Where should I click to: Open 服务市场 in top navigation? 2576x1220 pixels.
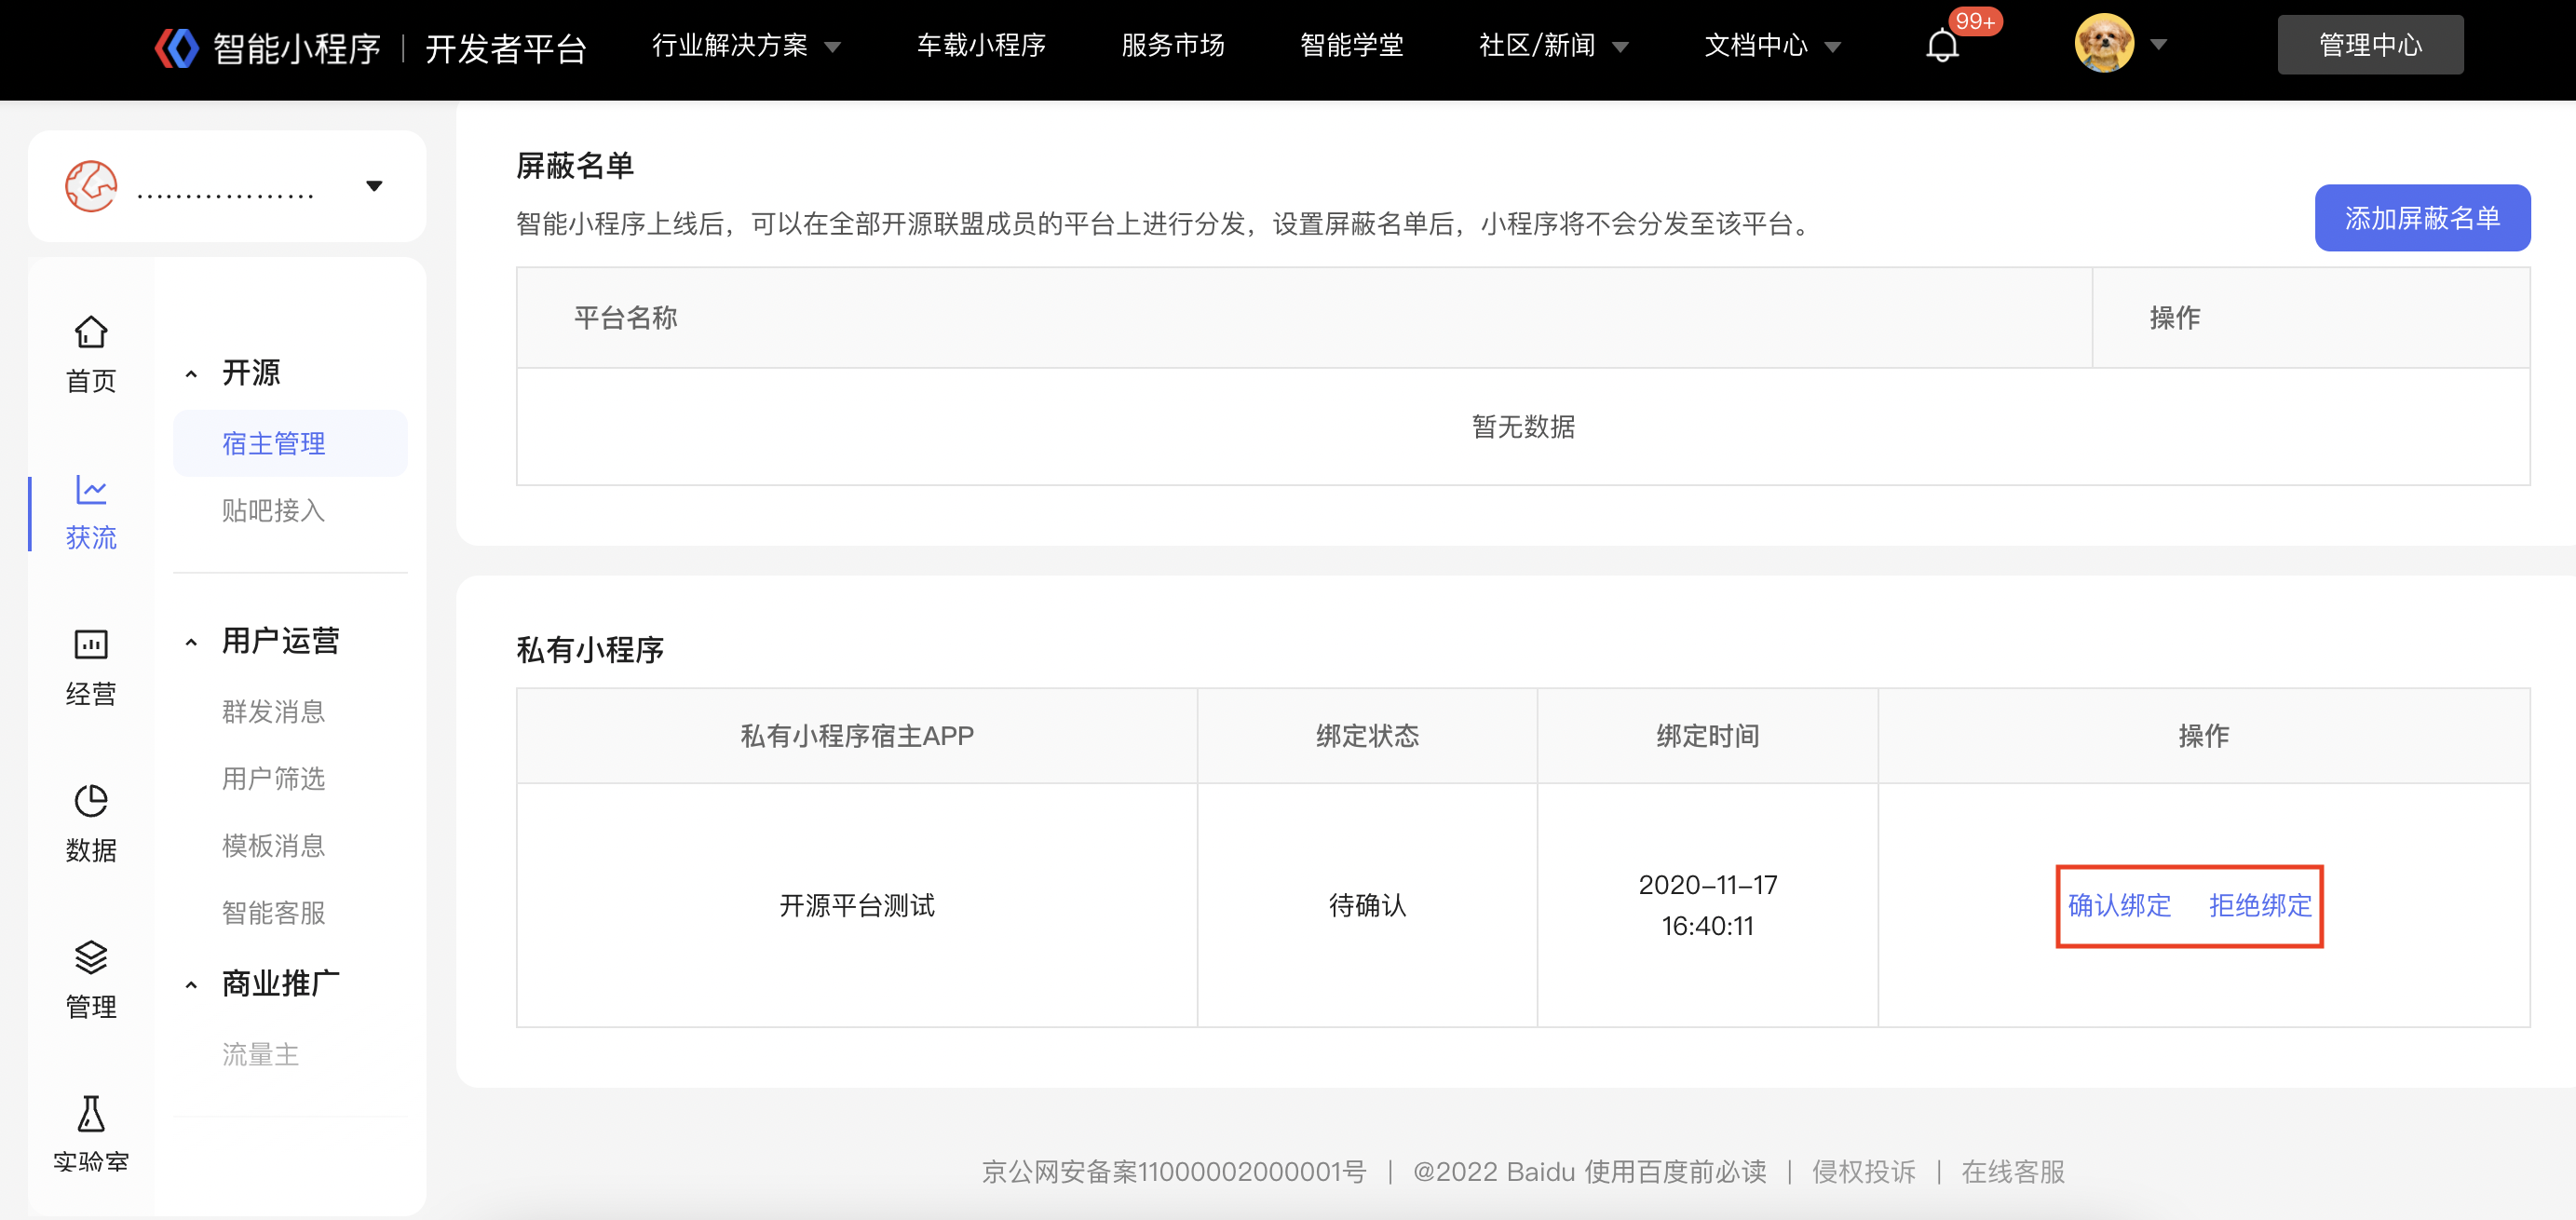(x=1172, y=46)
